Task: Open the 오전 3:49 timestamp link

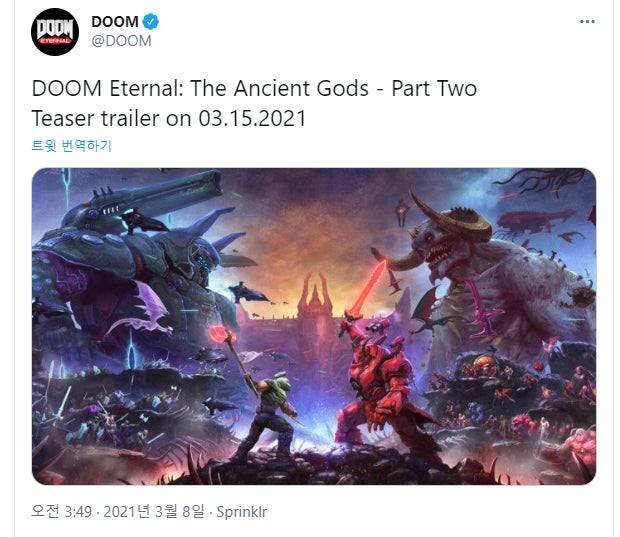Action: (x=62, y=511)
